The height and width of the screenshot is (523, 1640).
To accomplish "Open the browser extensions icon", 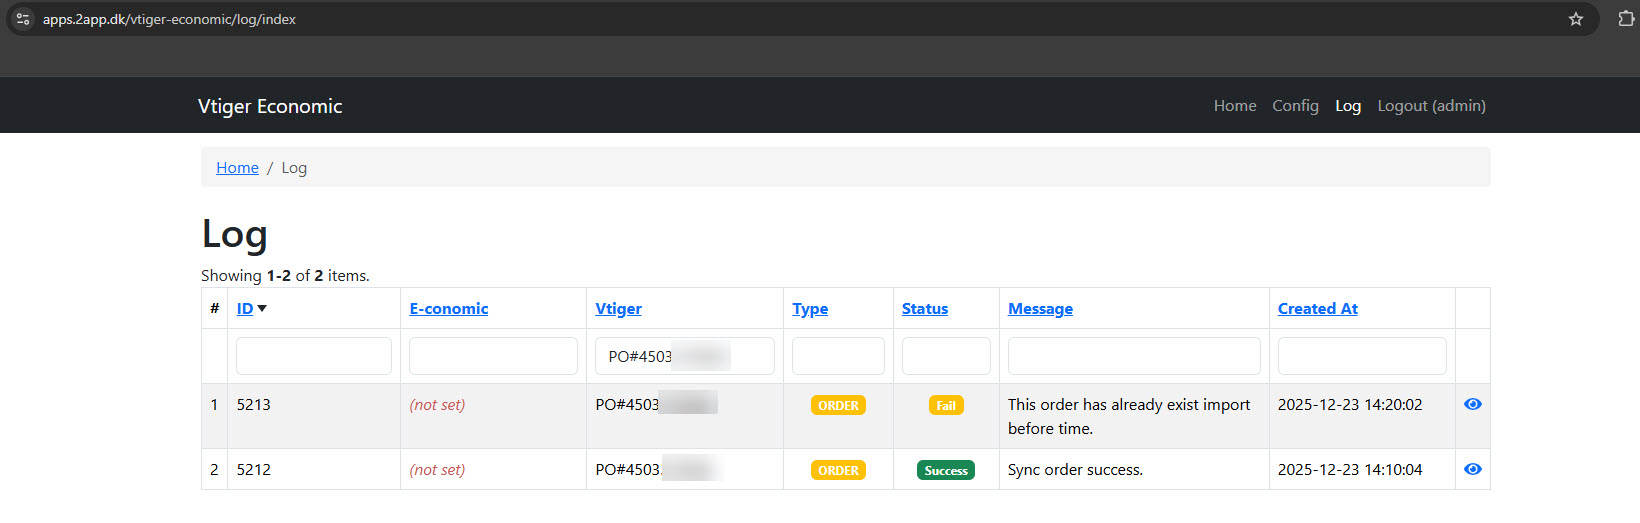I will [x=1625, y=19].
